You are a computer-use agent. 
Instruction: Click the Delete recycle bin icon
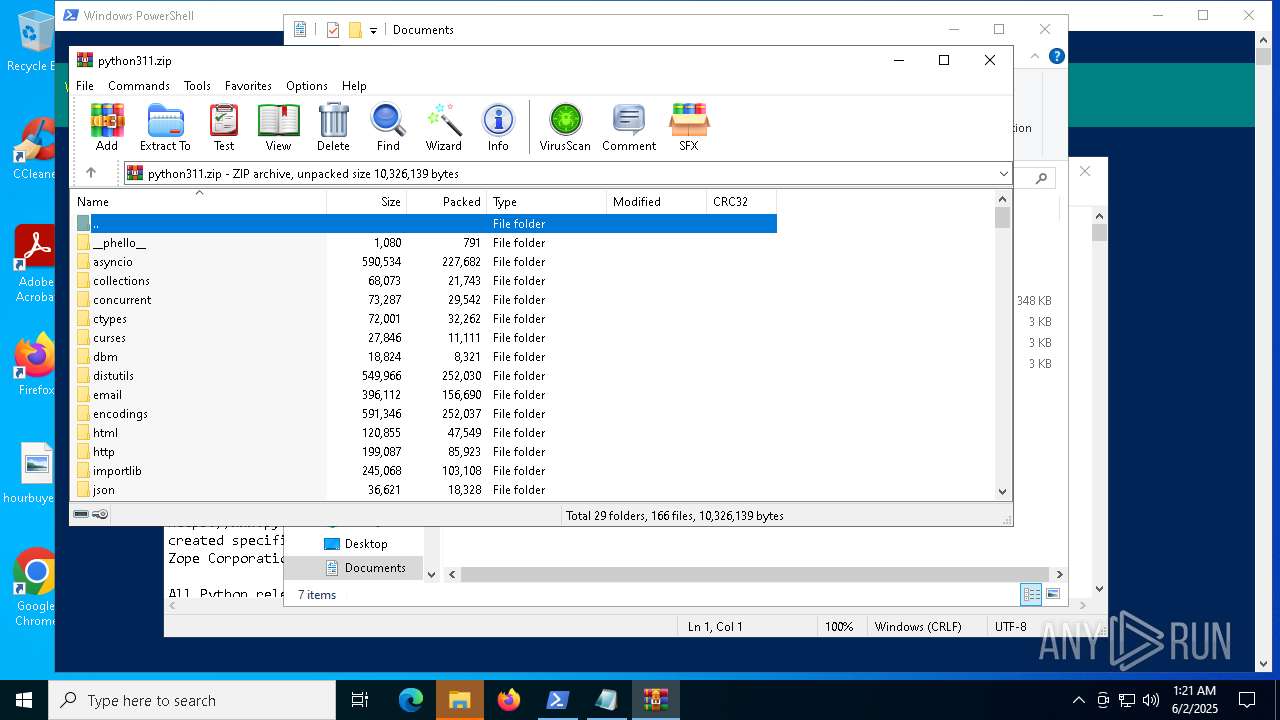333,127
